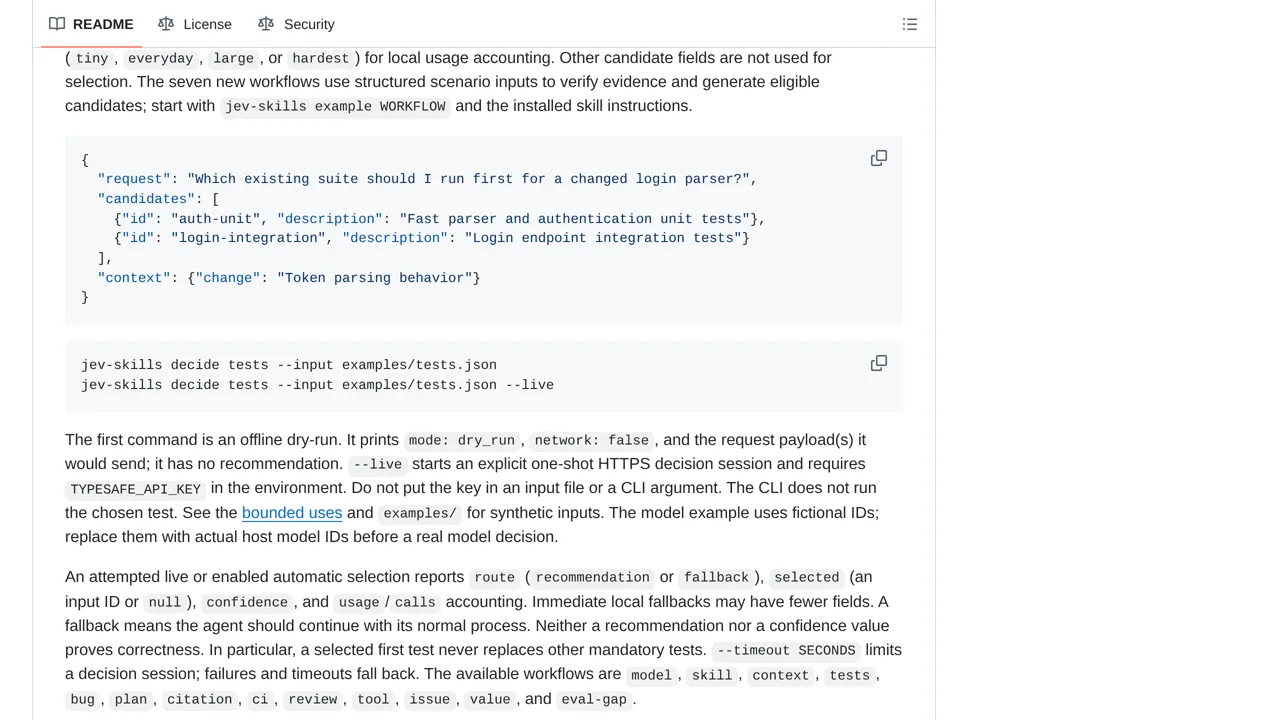This screenshot has width=1280, height=720.
Task: Click the "auth-unit" candidate line in JSON
Action: [440, 219]
